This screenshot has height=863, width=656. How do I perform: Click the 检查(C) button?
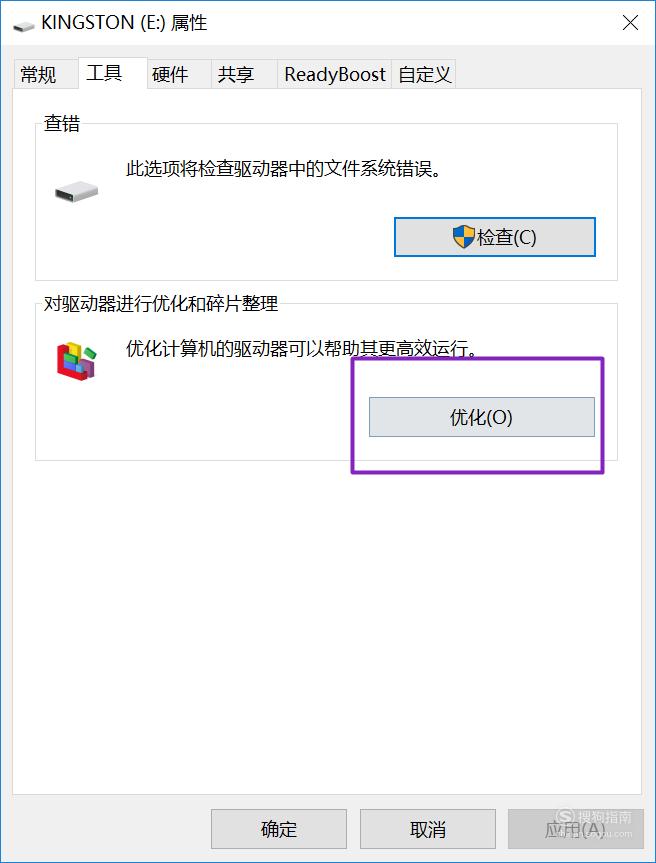coord(495,237)
